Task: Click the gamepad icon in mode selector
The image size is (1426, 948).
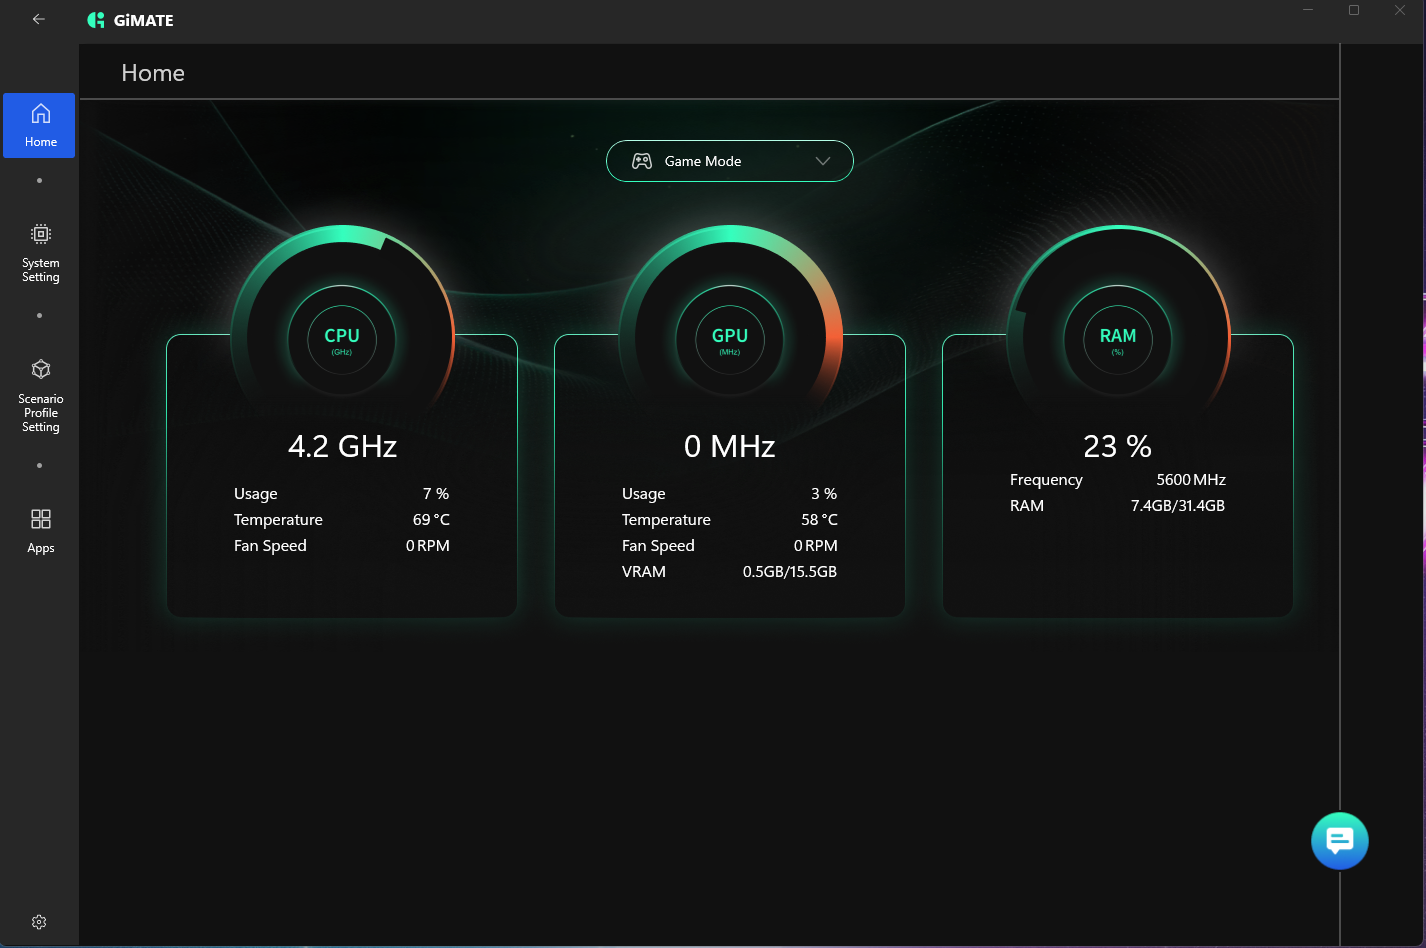Action: click(642, 161)
